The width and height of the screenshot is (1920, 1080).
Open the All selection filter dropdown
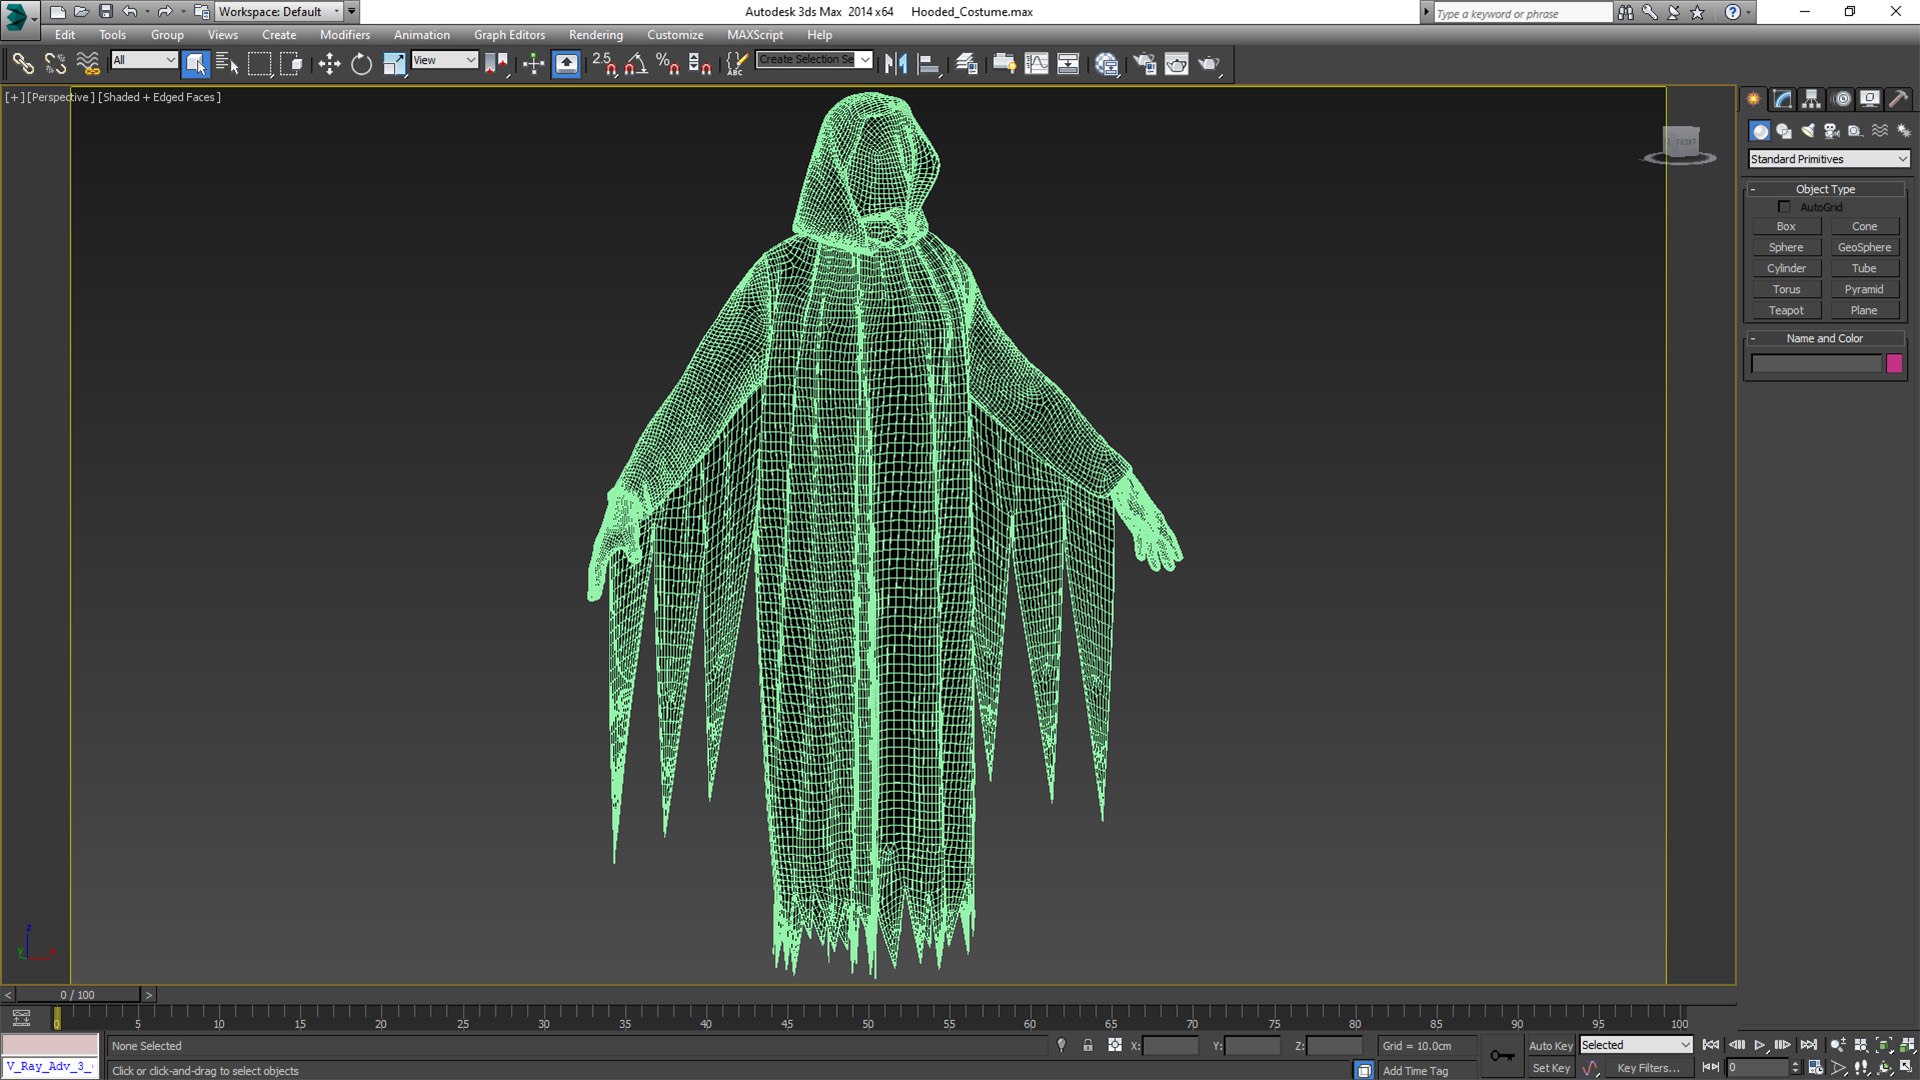(x=144, y=60)
